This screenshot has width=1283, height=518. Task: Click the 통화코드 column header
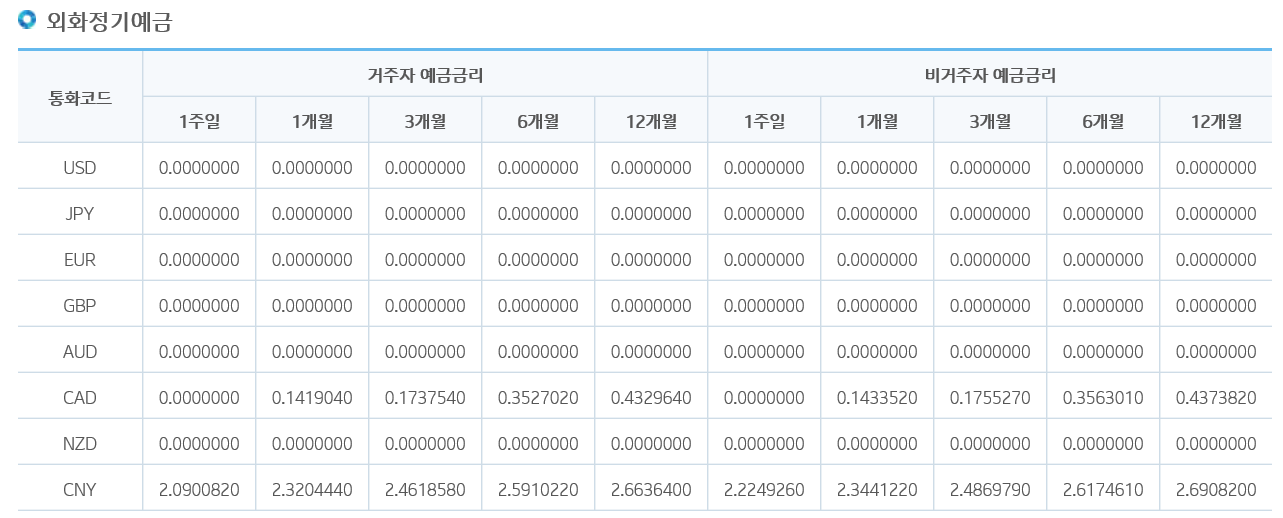[x=80, y=98]
